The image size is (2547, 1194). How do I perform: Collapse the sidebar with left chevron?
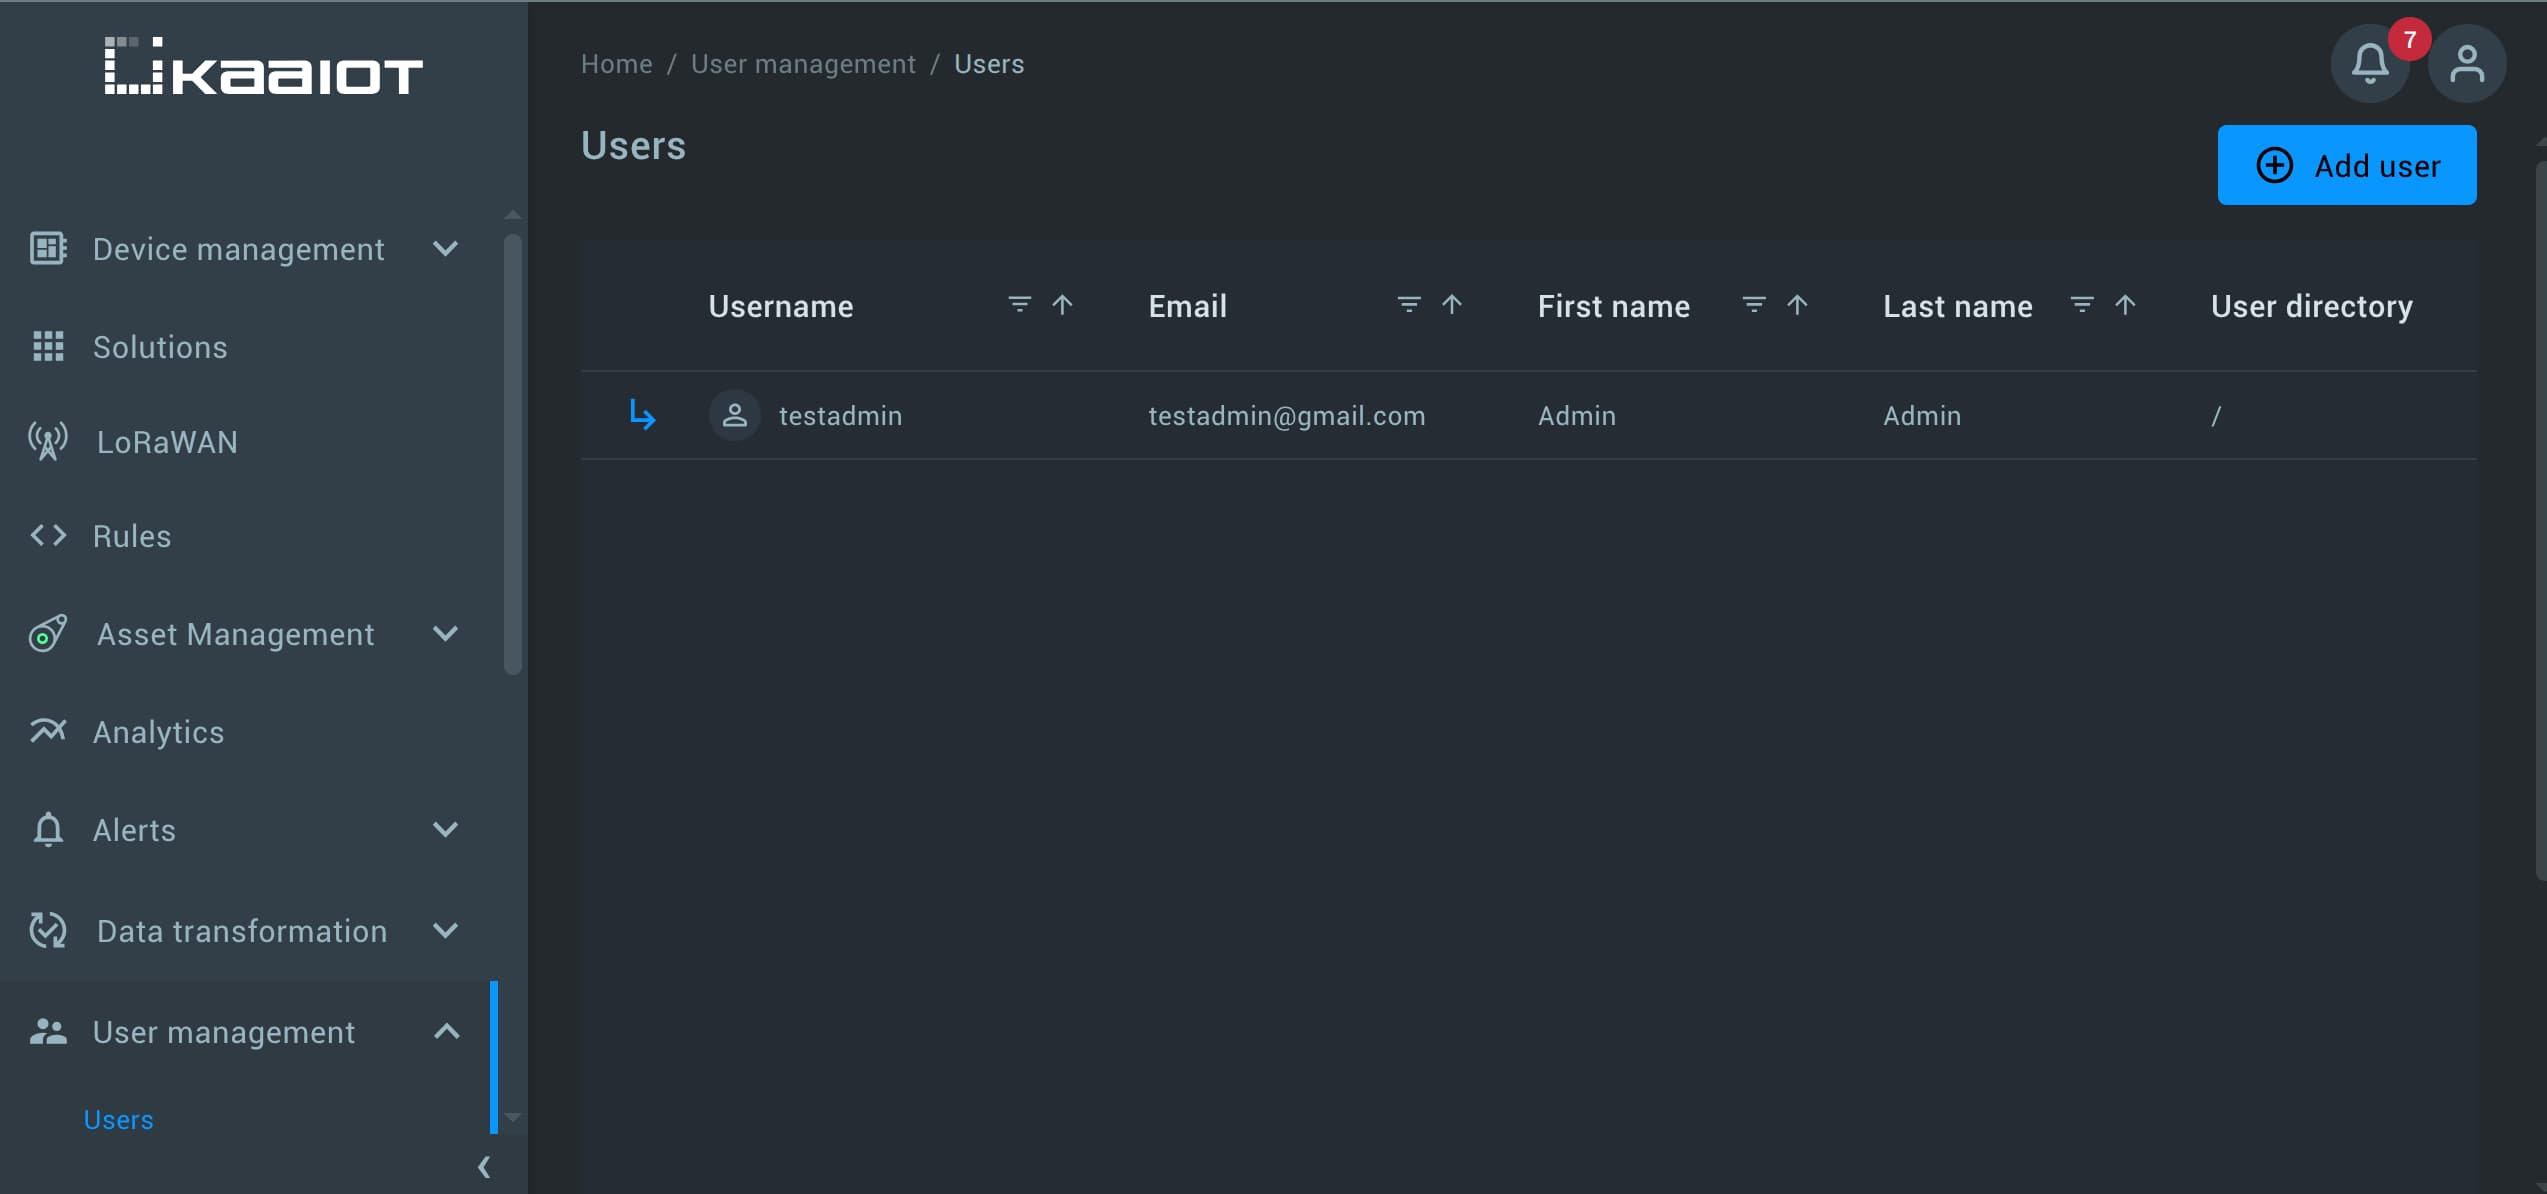click(x=484, y=1166)
